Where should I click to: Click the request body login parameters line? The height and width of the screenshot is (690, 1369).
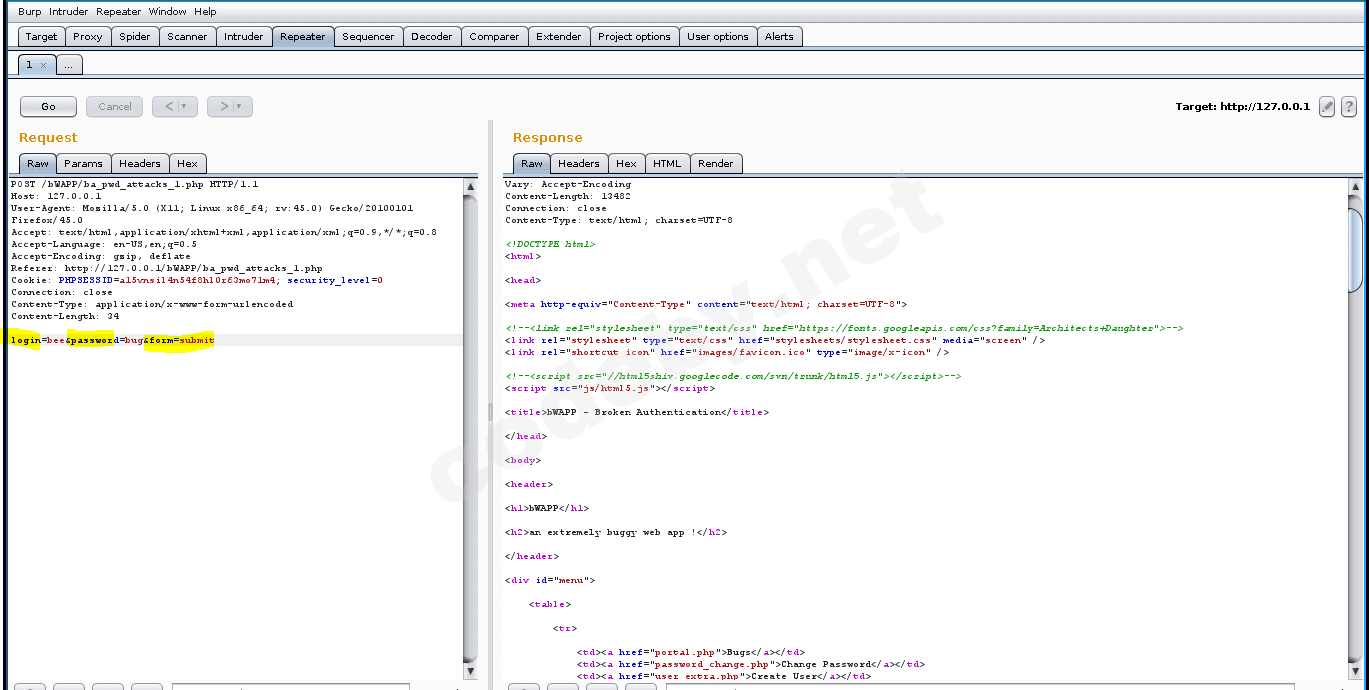[112, 341]
